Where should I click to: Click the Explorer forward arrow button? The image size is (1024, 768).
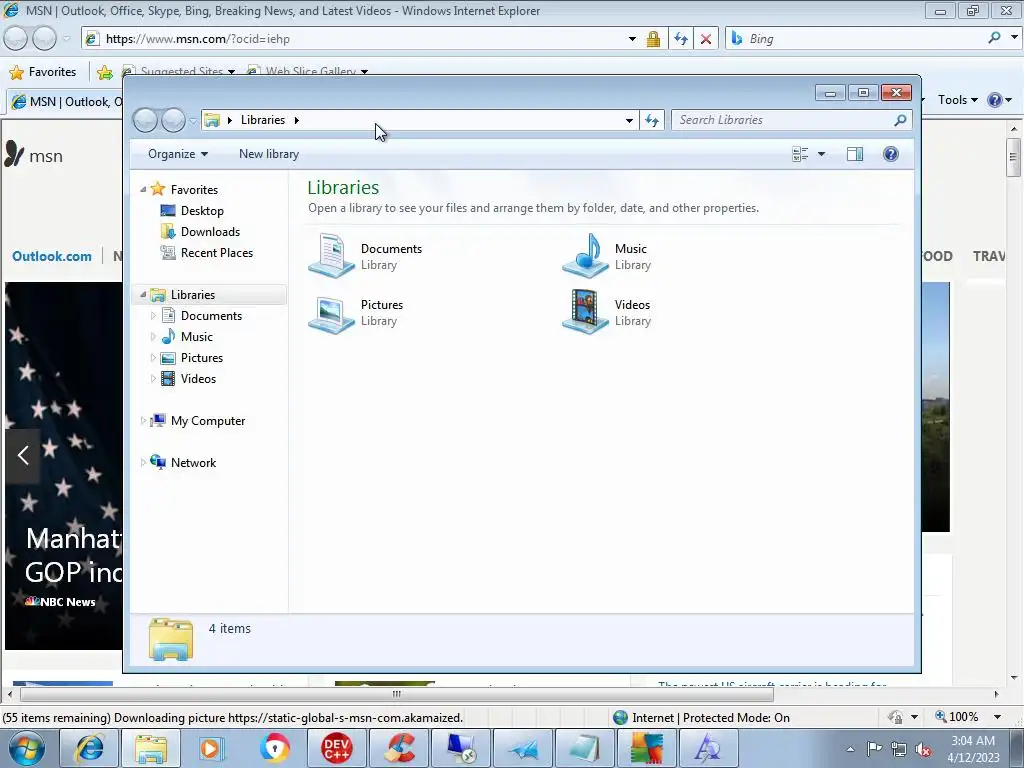point(173,120)
